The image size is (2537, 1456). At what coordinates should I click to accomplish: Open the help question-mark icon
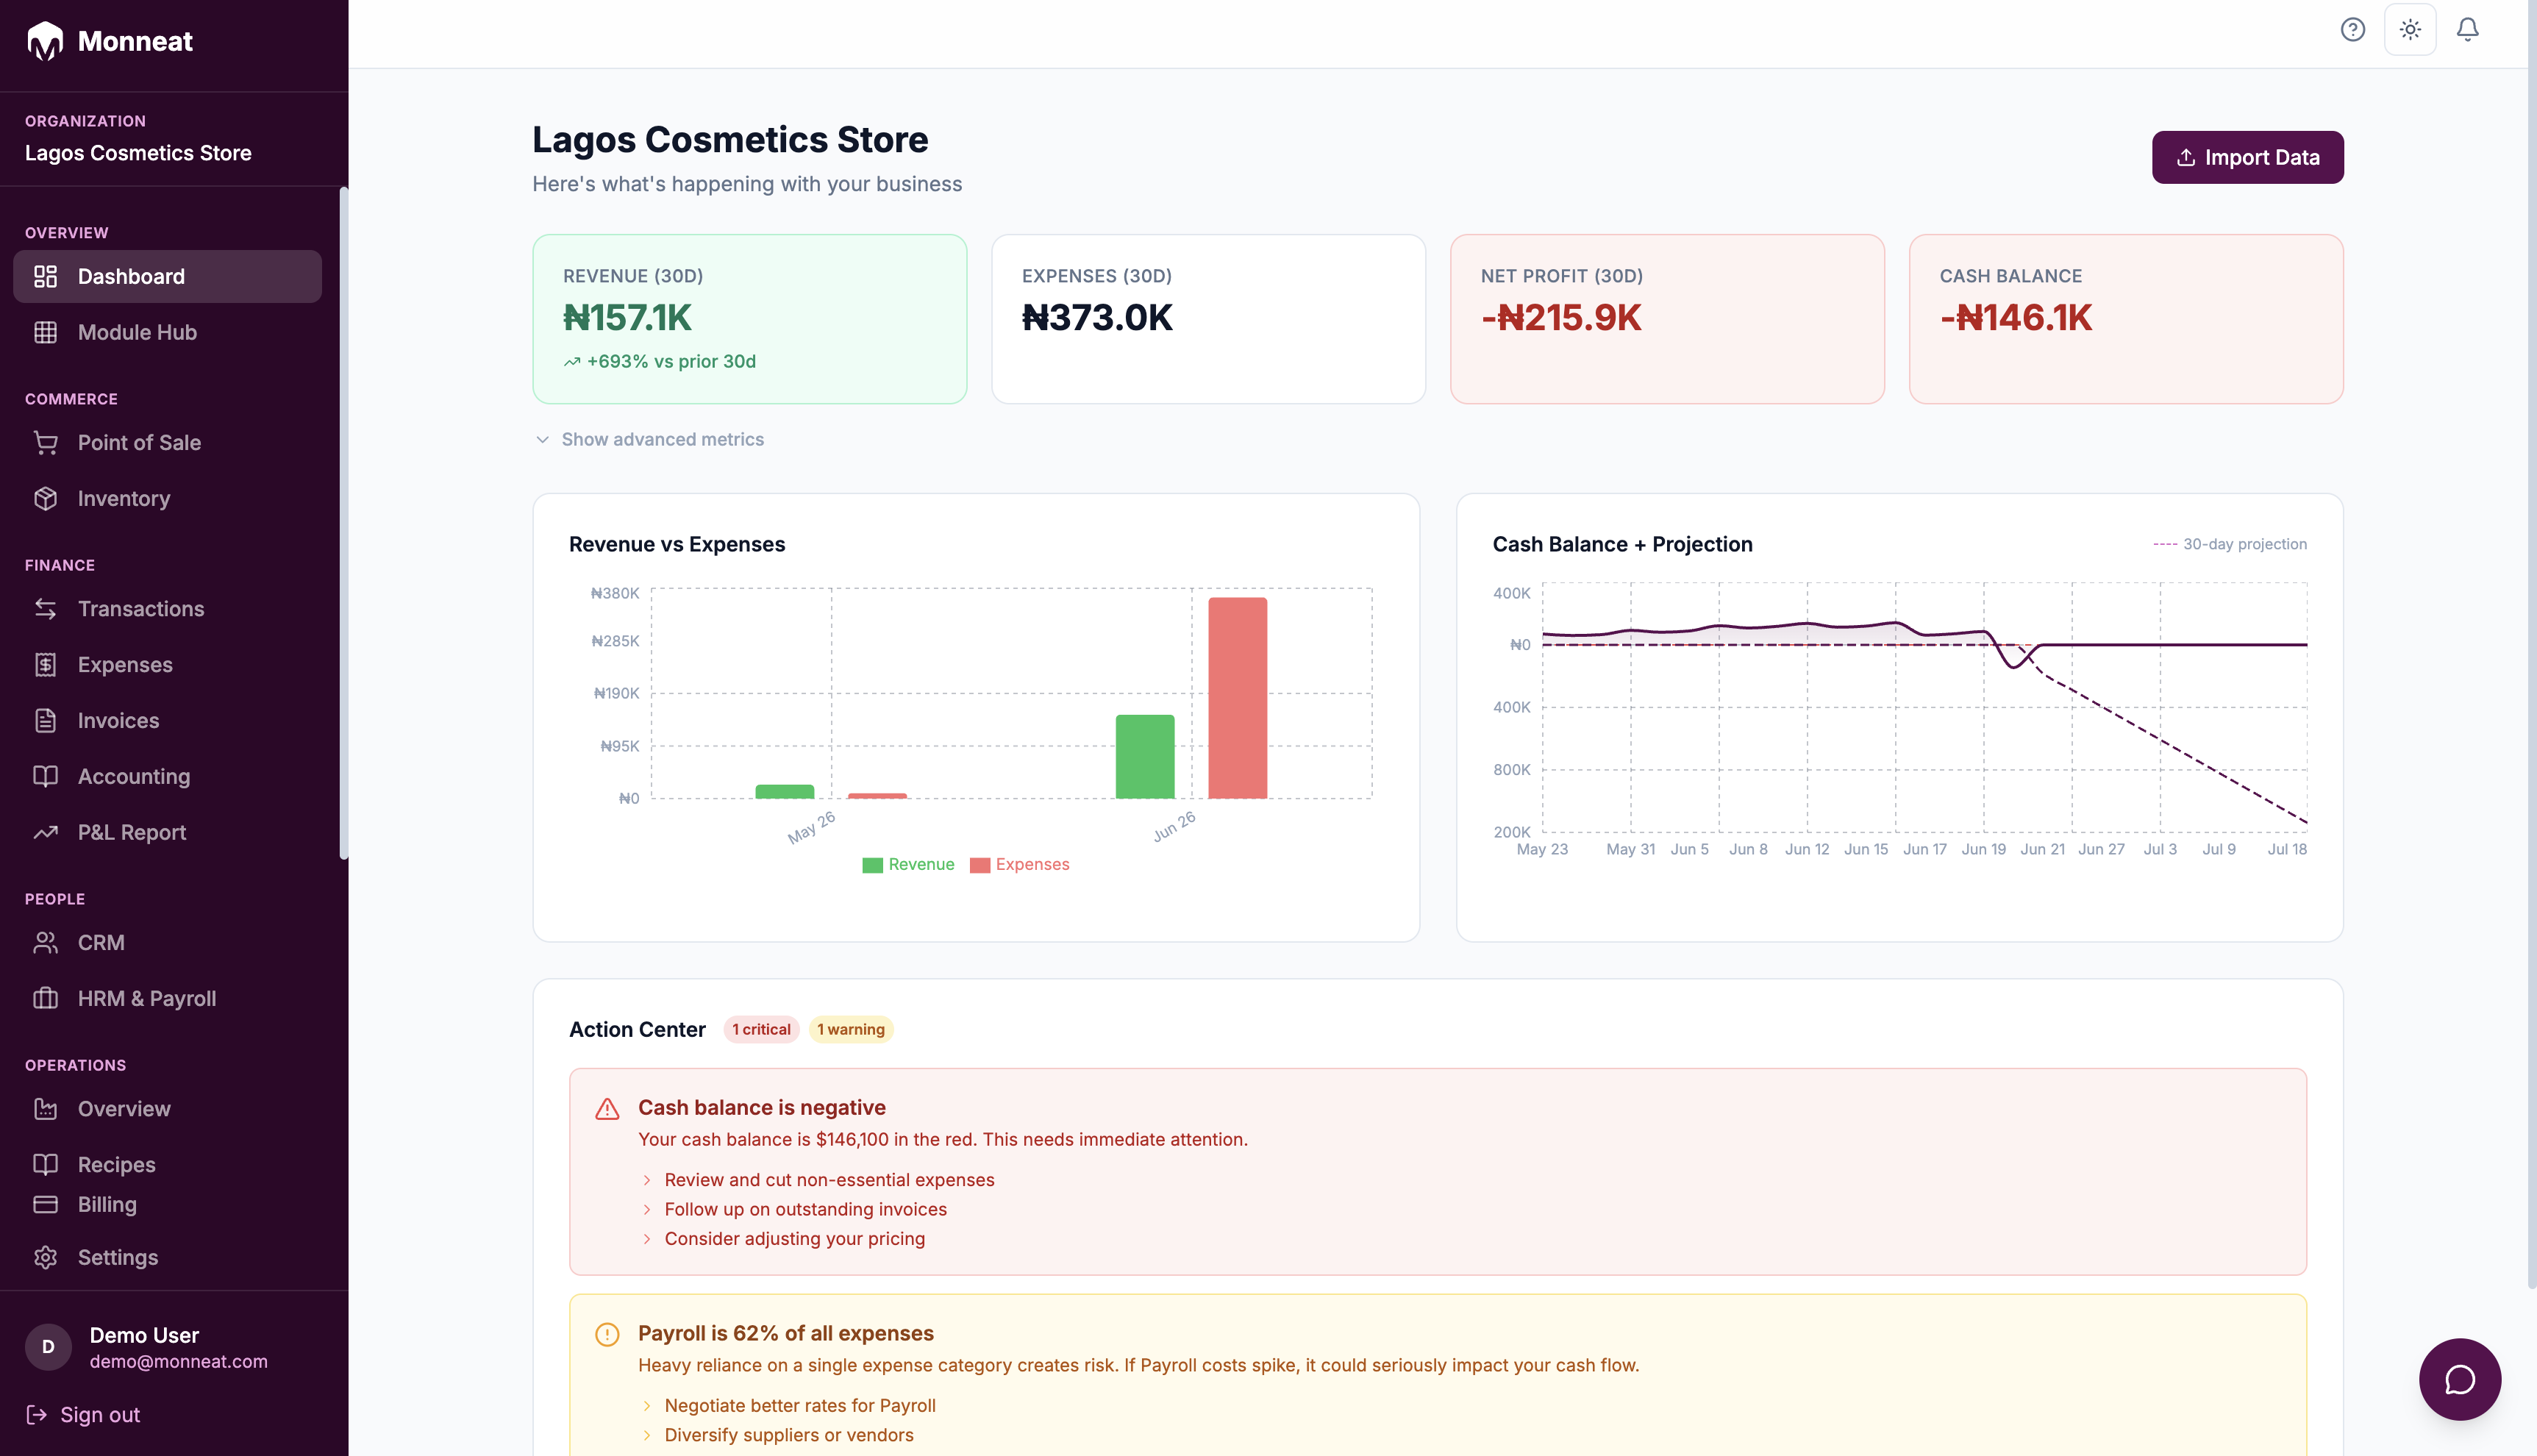(2353, 30)
